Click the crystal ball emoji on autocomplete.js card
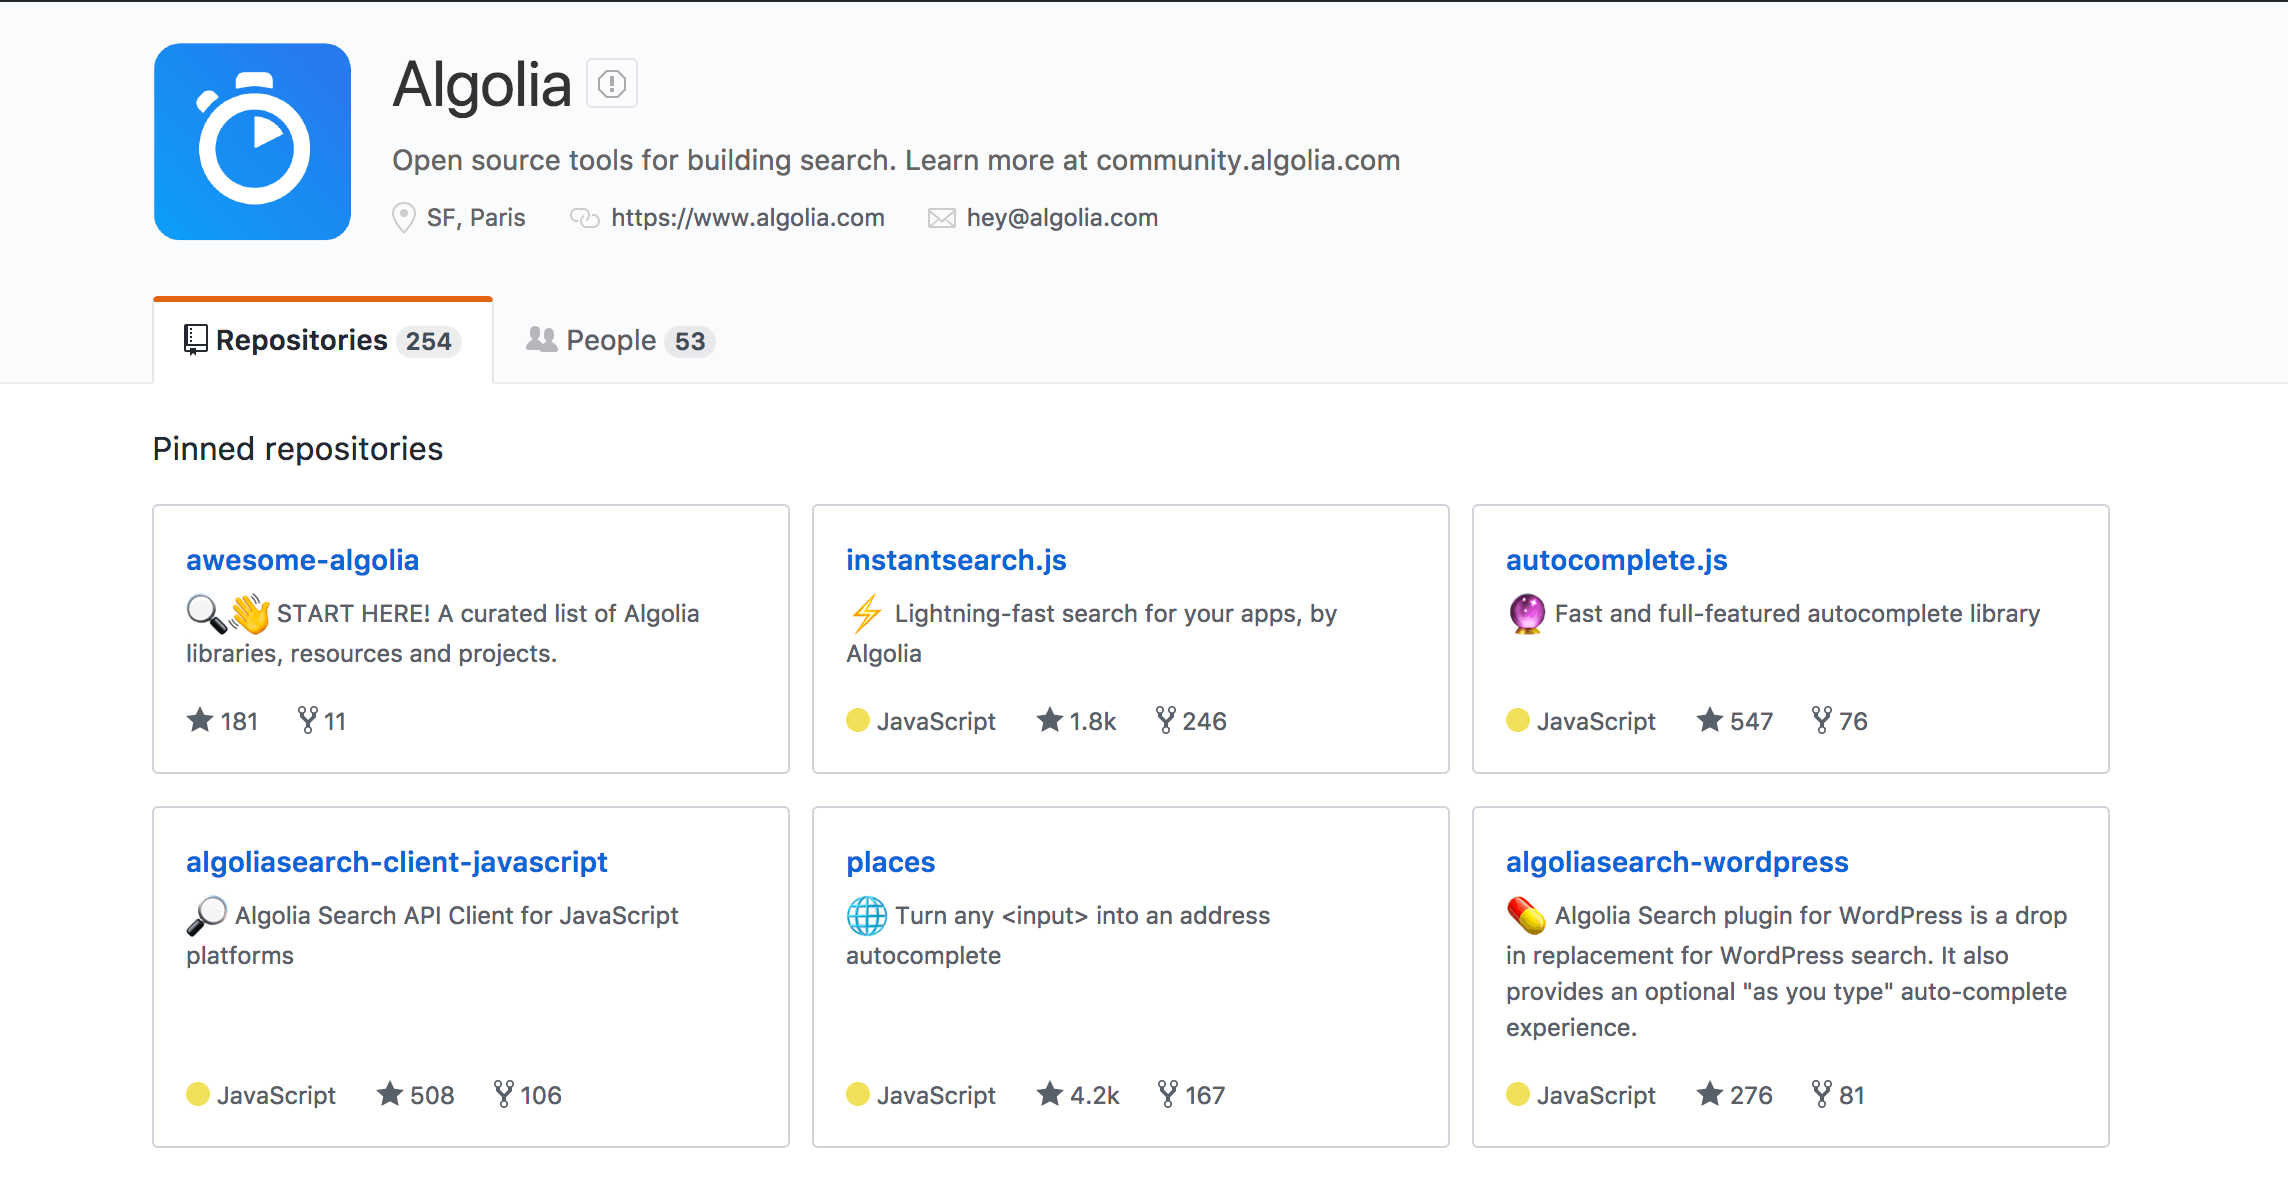 pos(1527,613)
